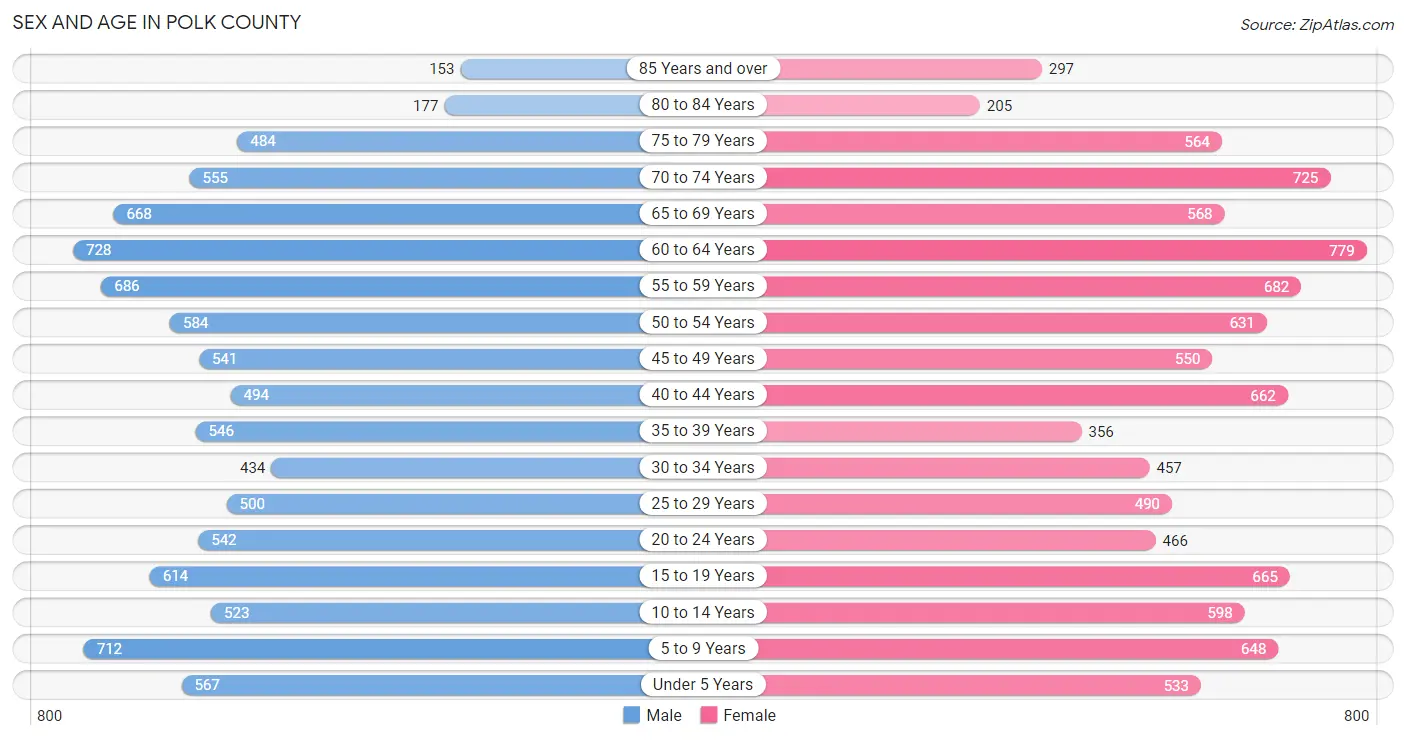Open the ZipAtlas.com source link

(x=1317, y=24)
